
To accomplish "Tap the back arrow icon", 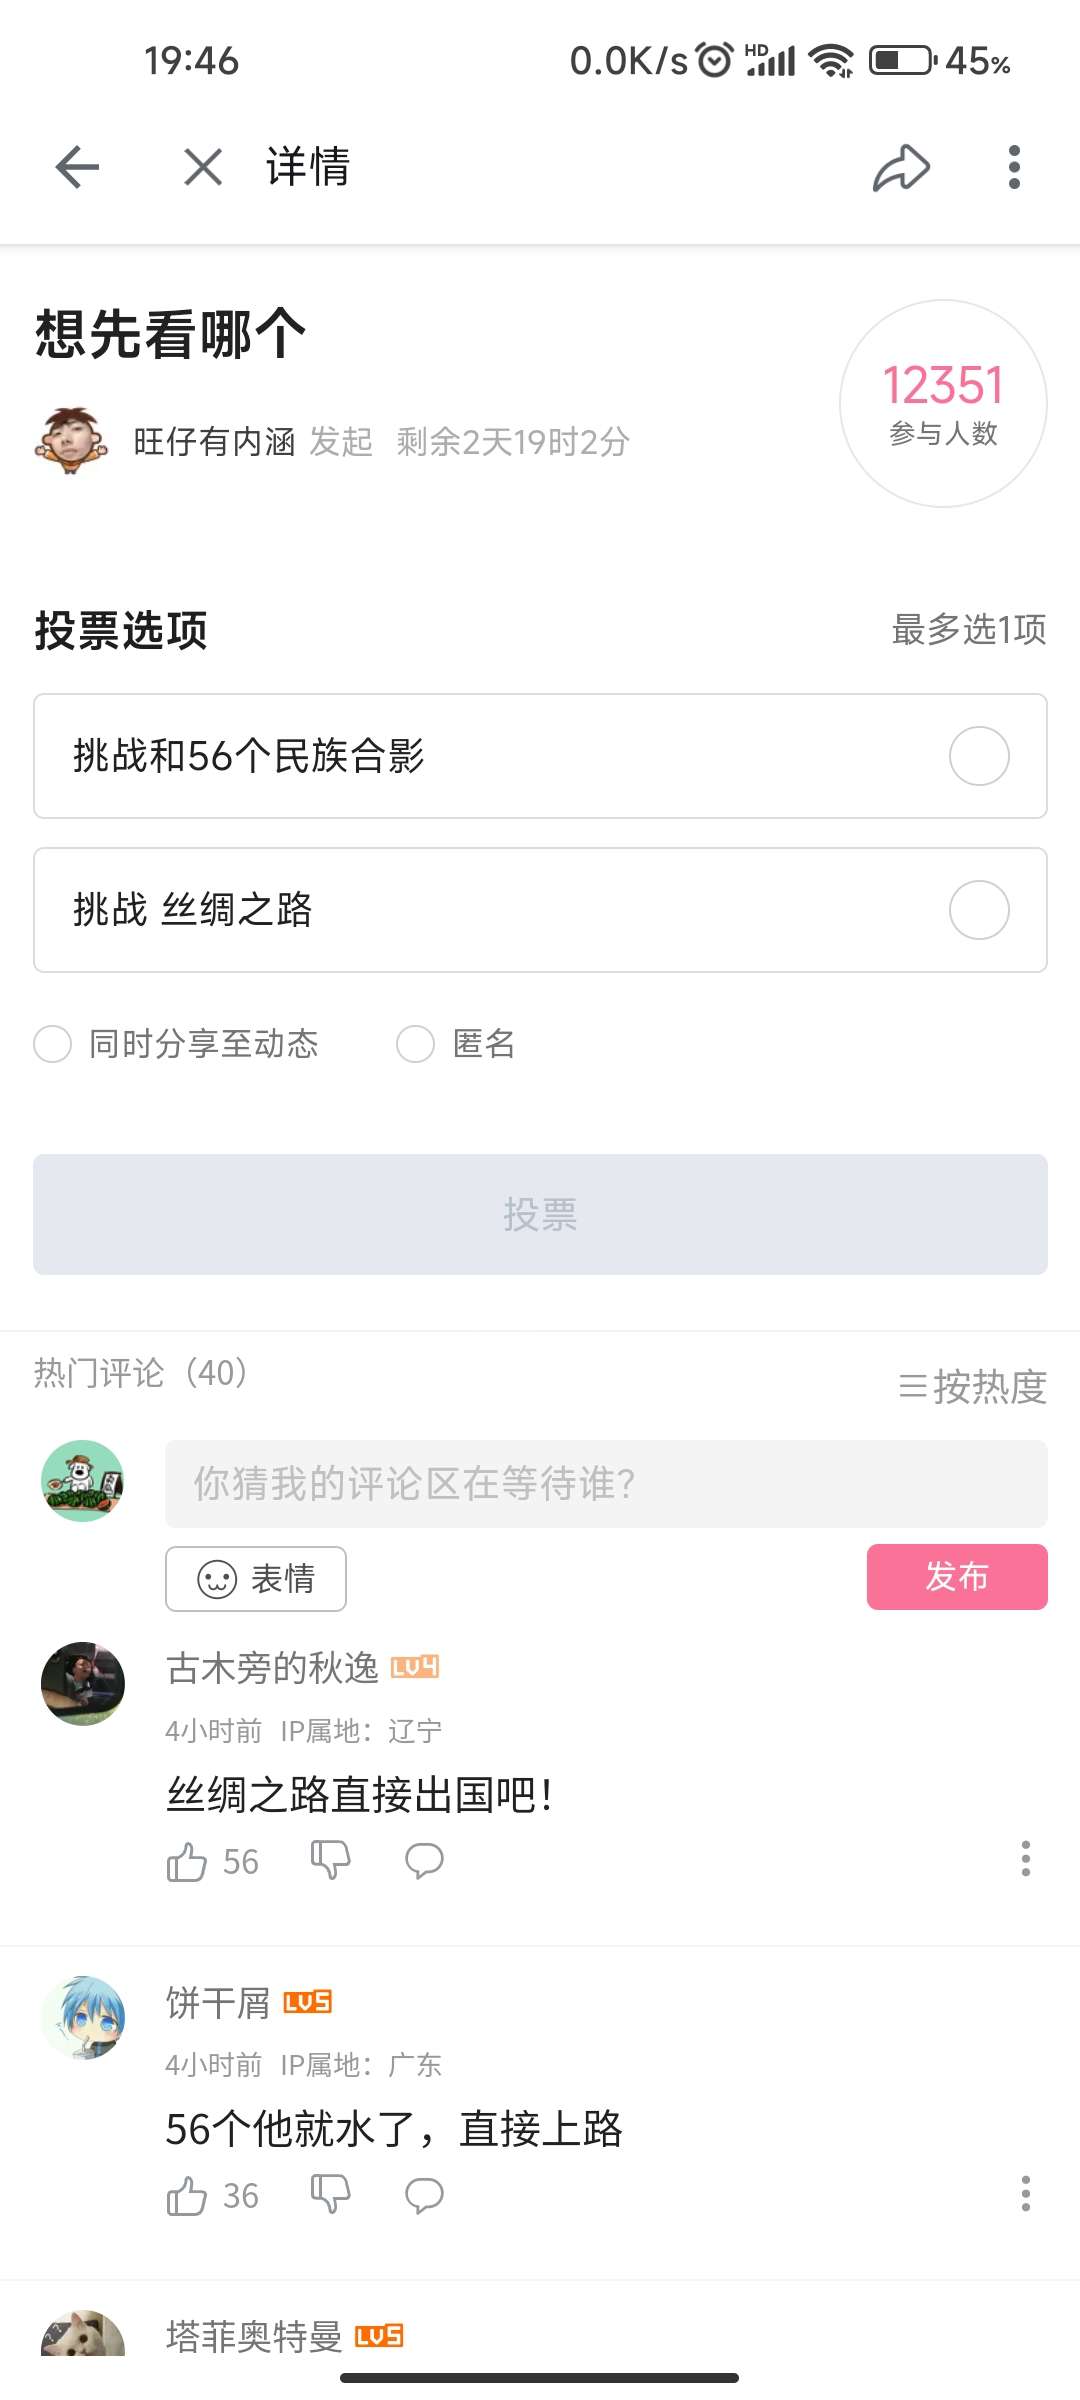I will (x=77, y=167).
